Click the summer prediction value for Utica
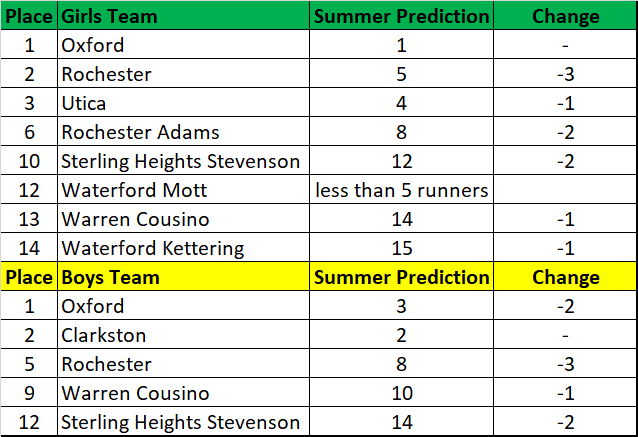Screen dimensions: 638x437 coord(402,103)
